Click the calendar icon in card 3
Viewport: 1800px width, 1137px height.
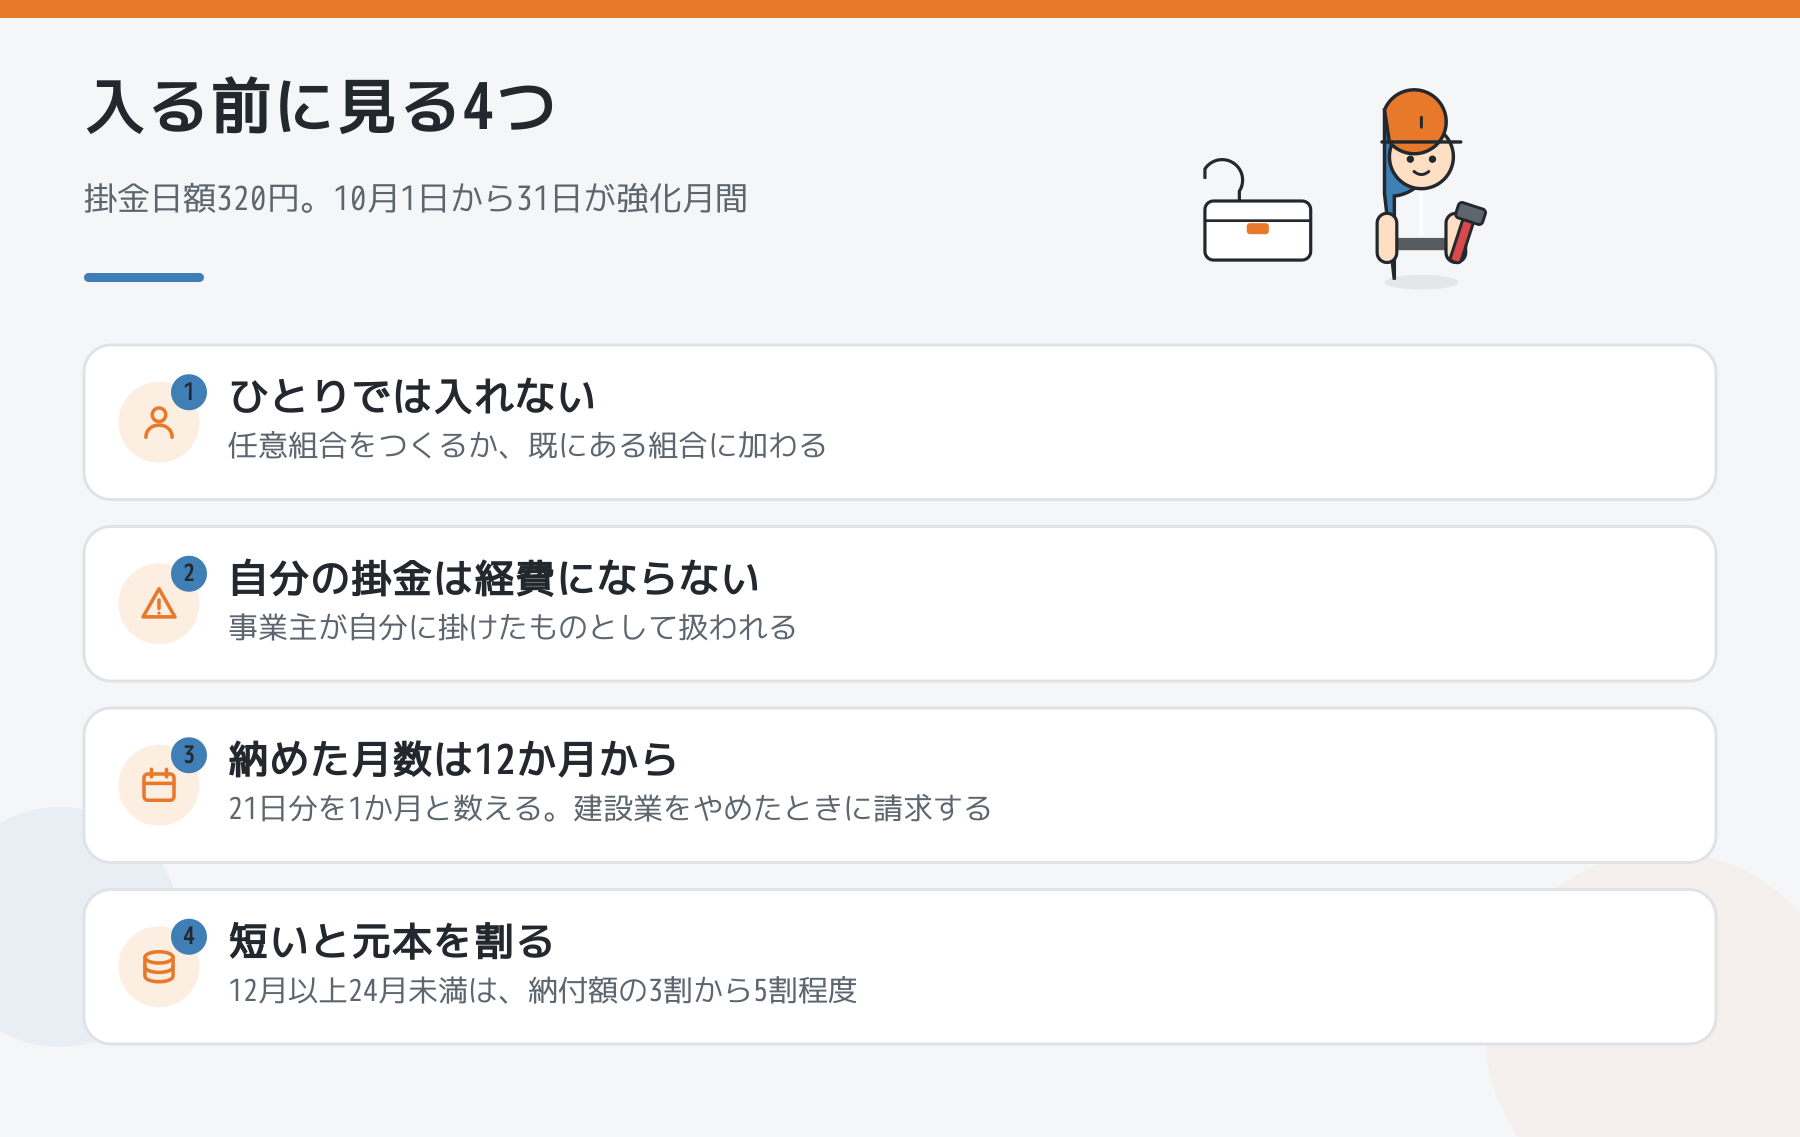(159, 785)
